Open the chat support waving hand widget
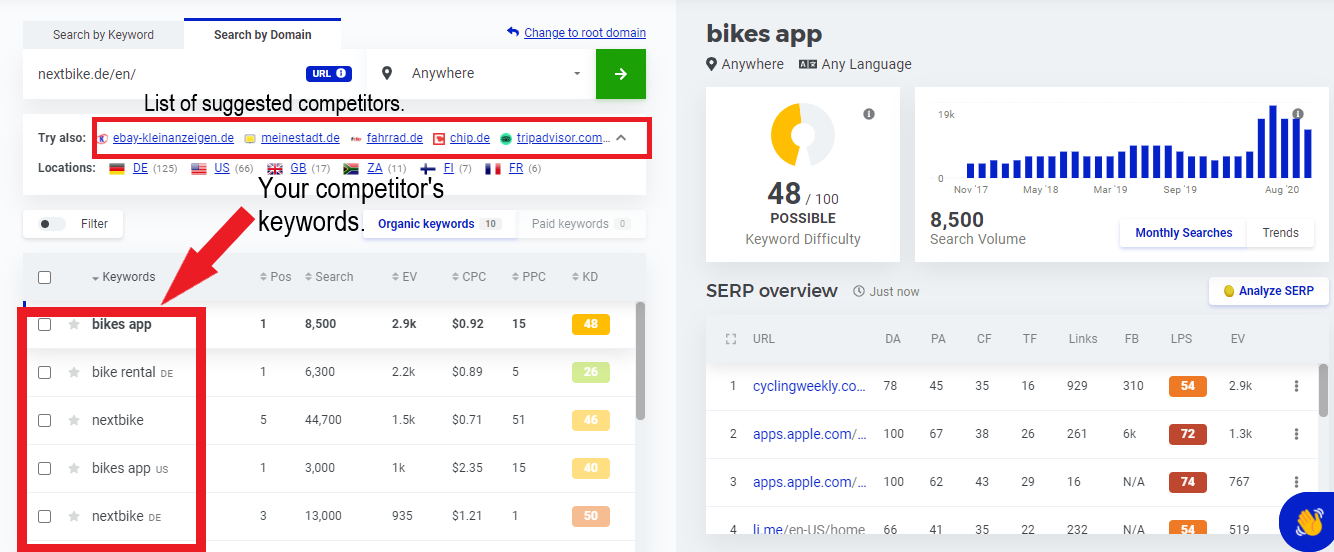This screenshot has height=552, width=1334. tap(1307, 521)
